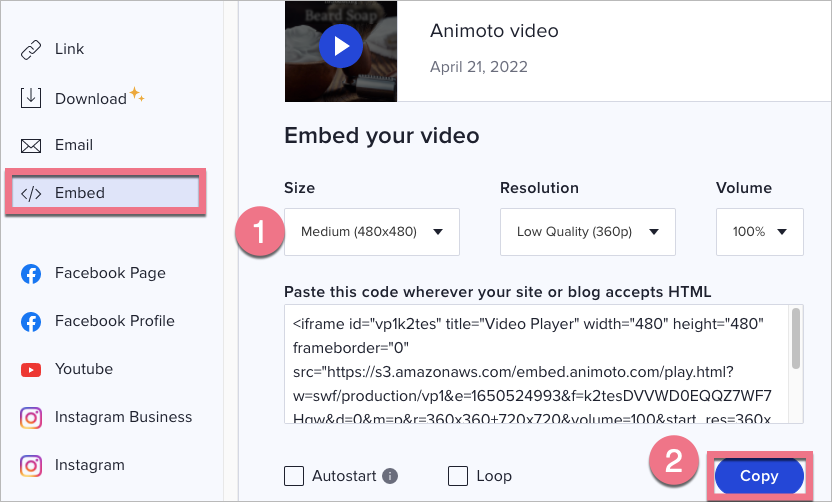Screen dimensions: 832x502
Task: Click the Download arrow icon
Action: (x=31, y=97)
